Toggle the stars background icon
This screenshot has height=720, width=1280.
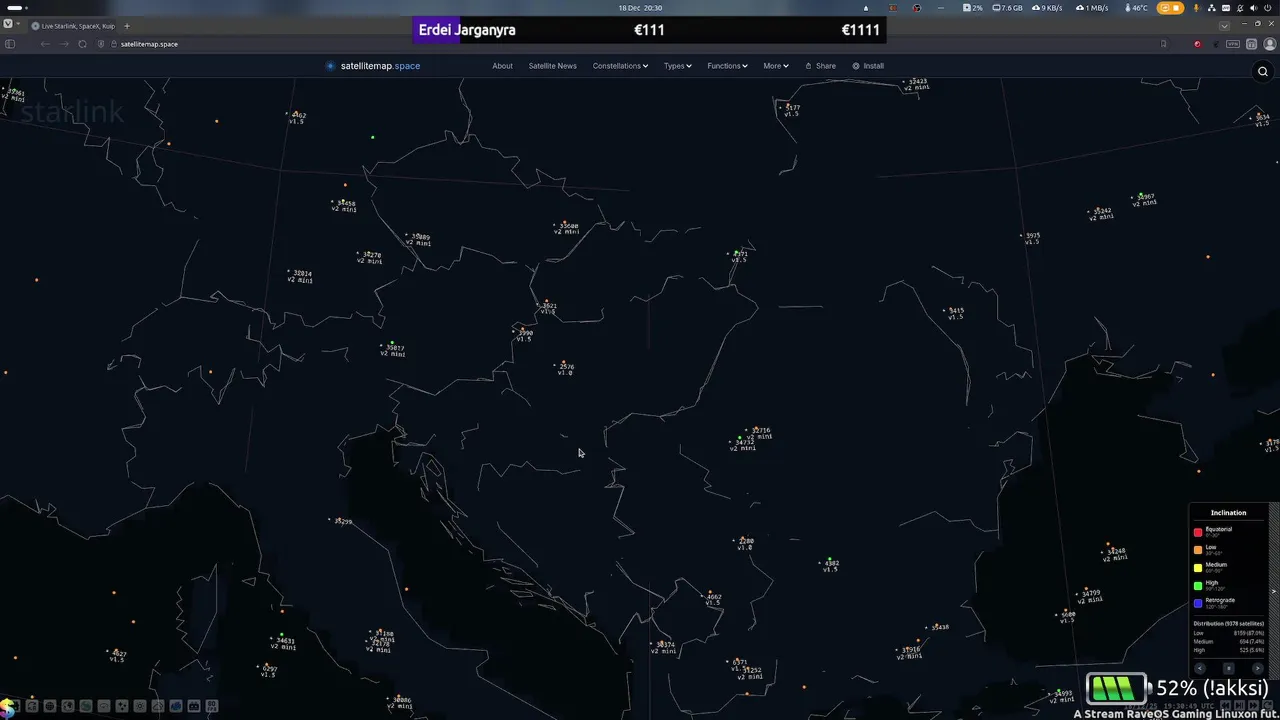(x=122, y=706)
